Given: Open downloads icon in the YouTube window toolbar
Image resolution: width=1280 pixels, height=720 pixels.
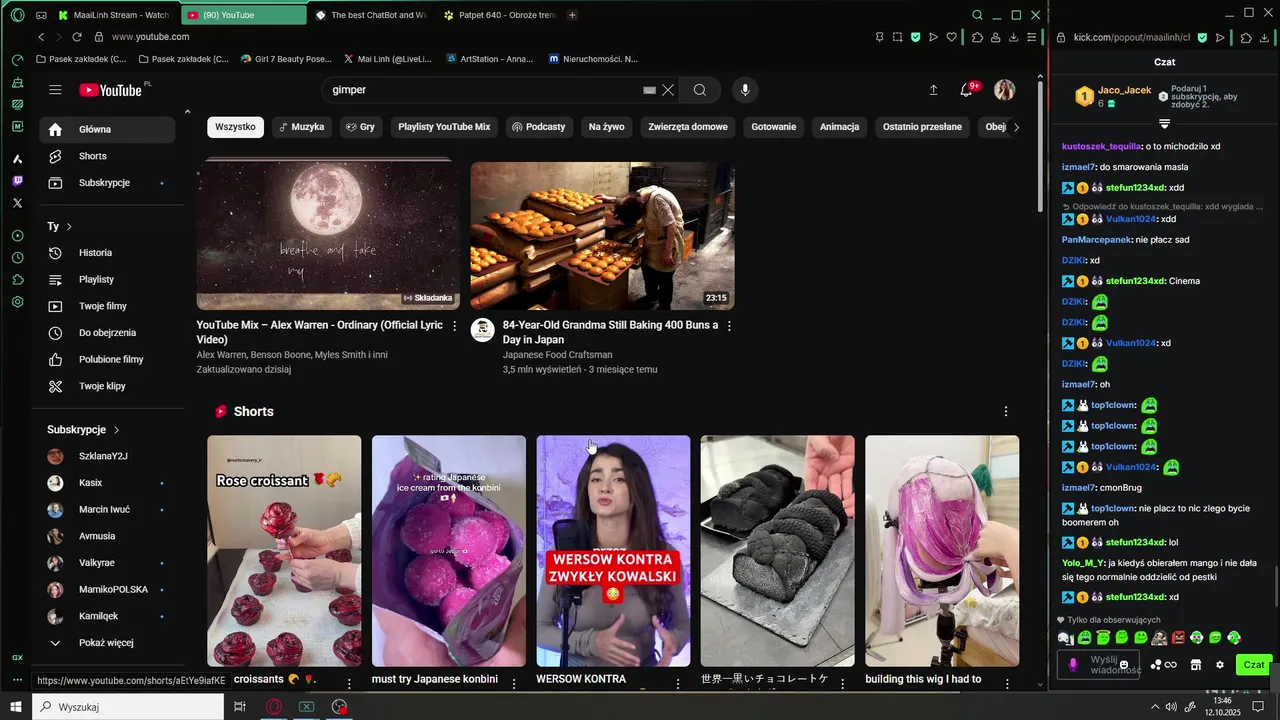Looking at the screenshot, I should (x=1013, y=37).
